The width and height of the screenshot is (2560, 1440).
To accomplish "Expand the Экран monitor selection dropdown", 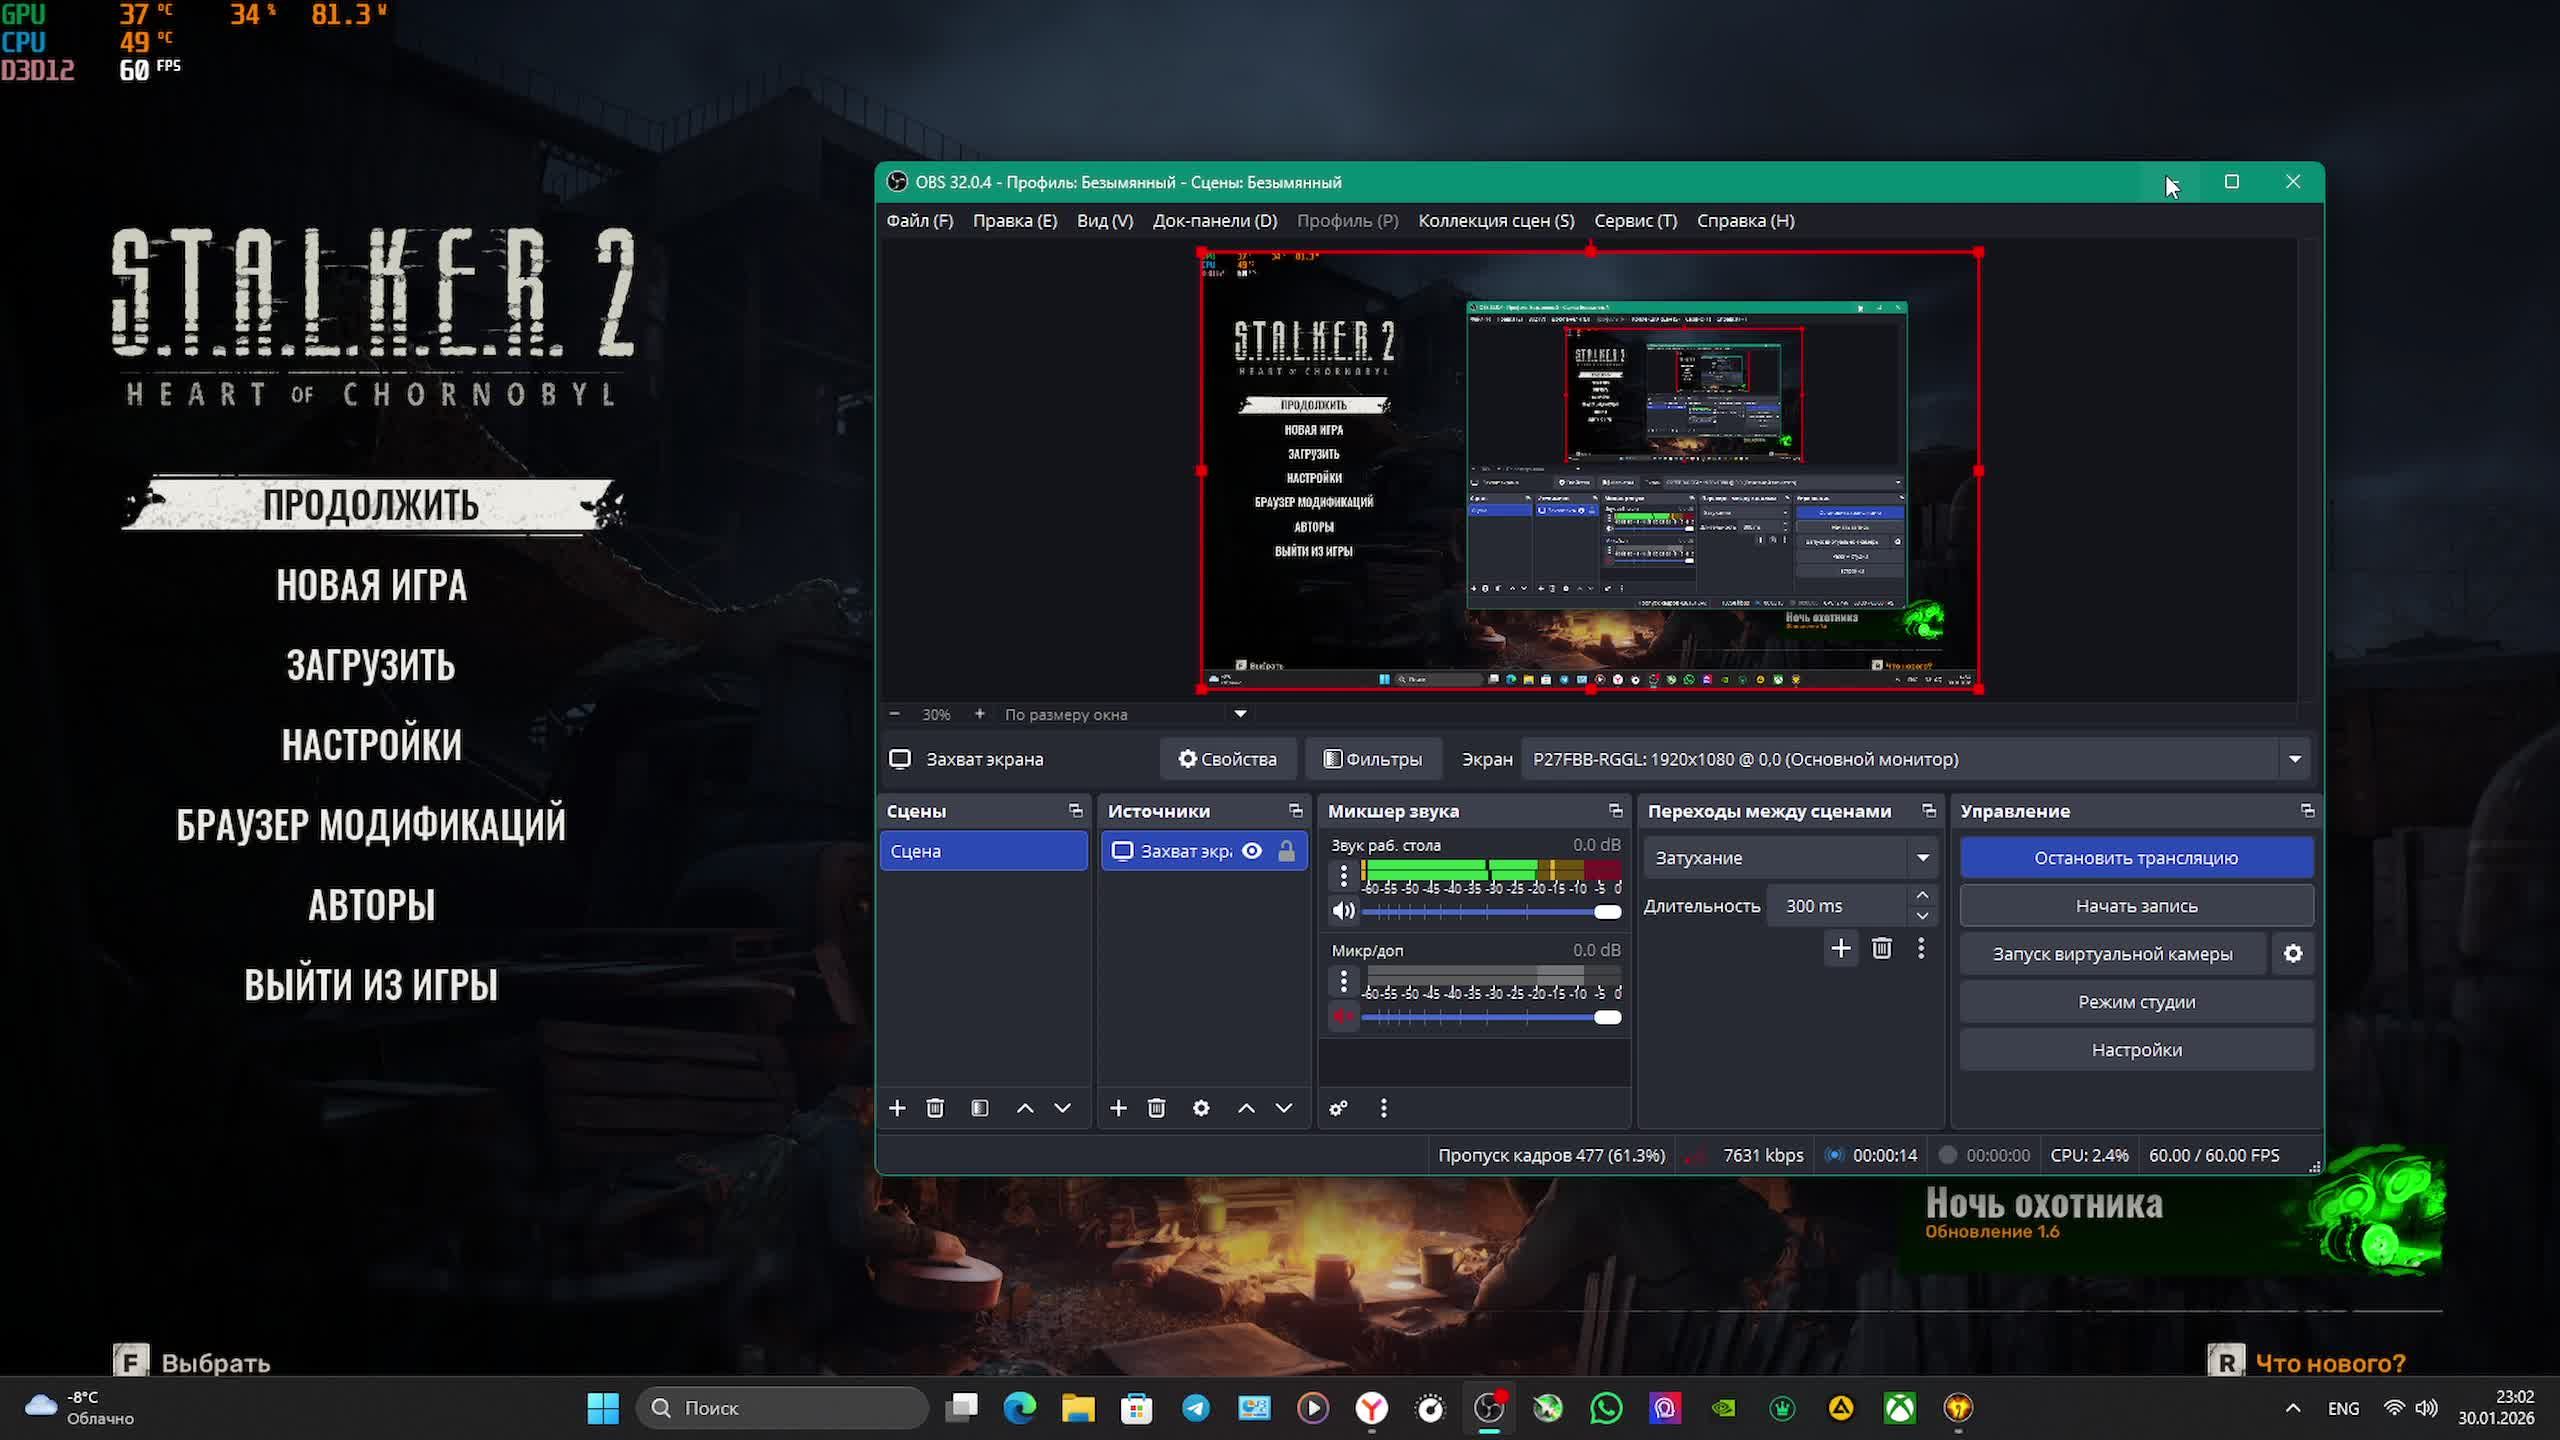I will [2294, 759].
